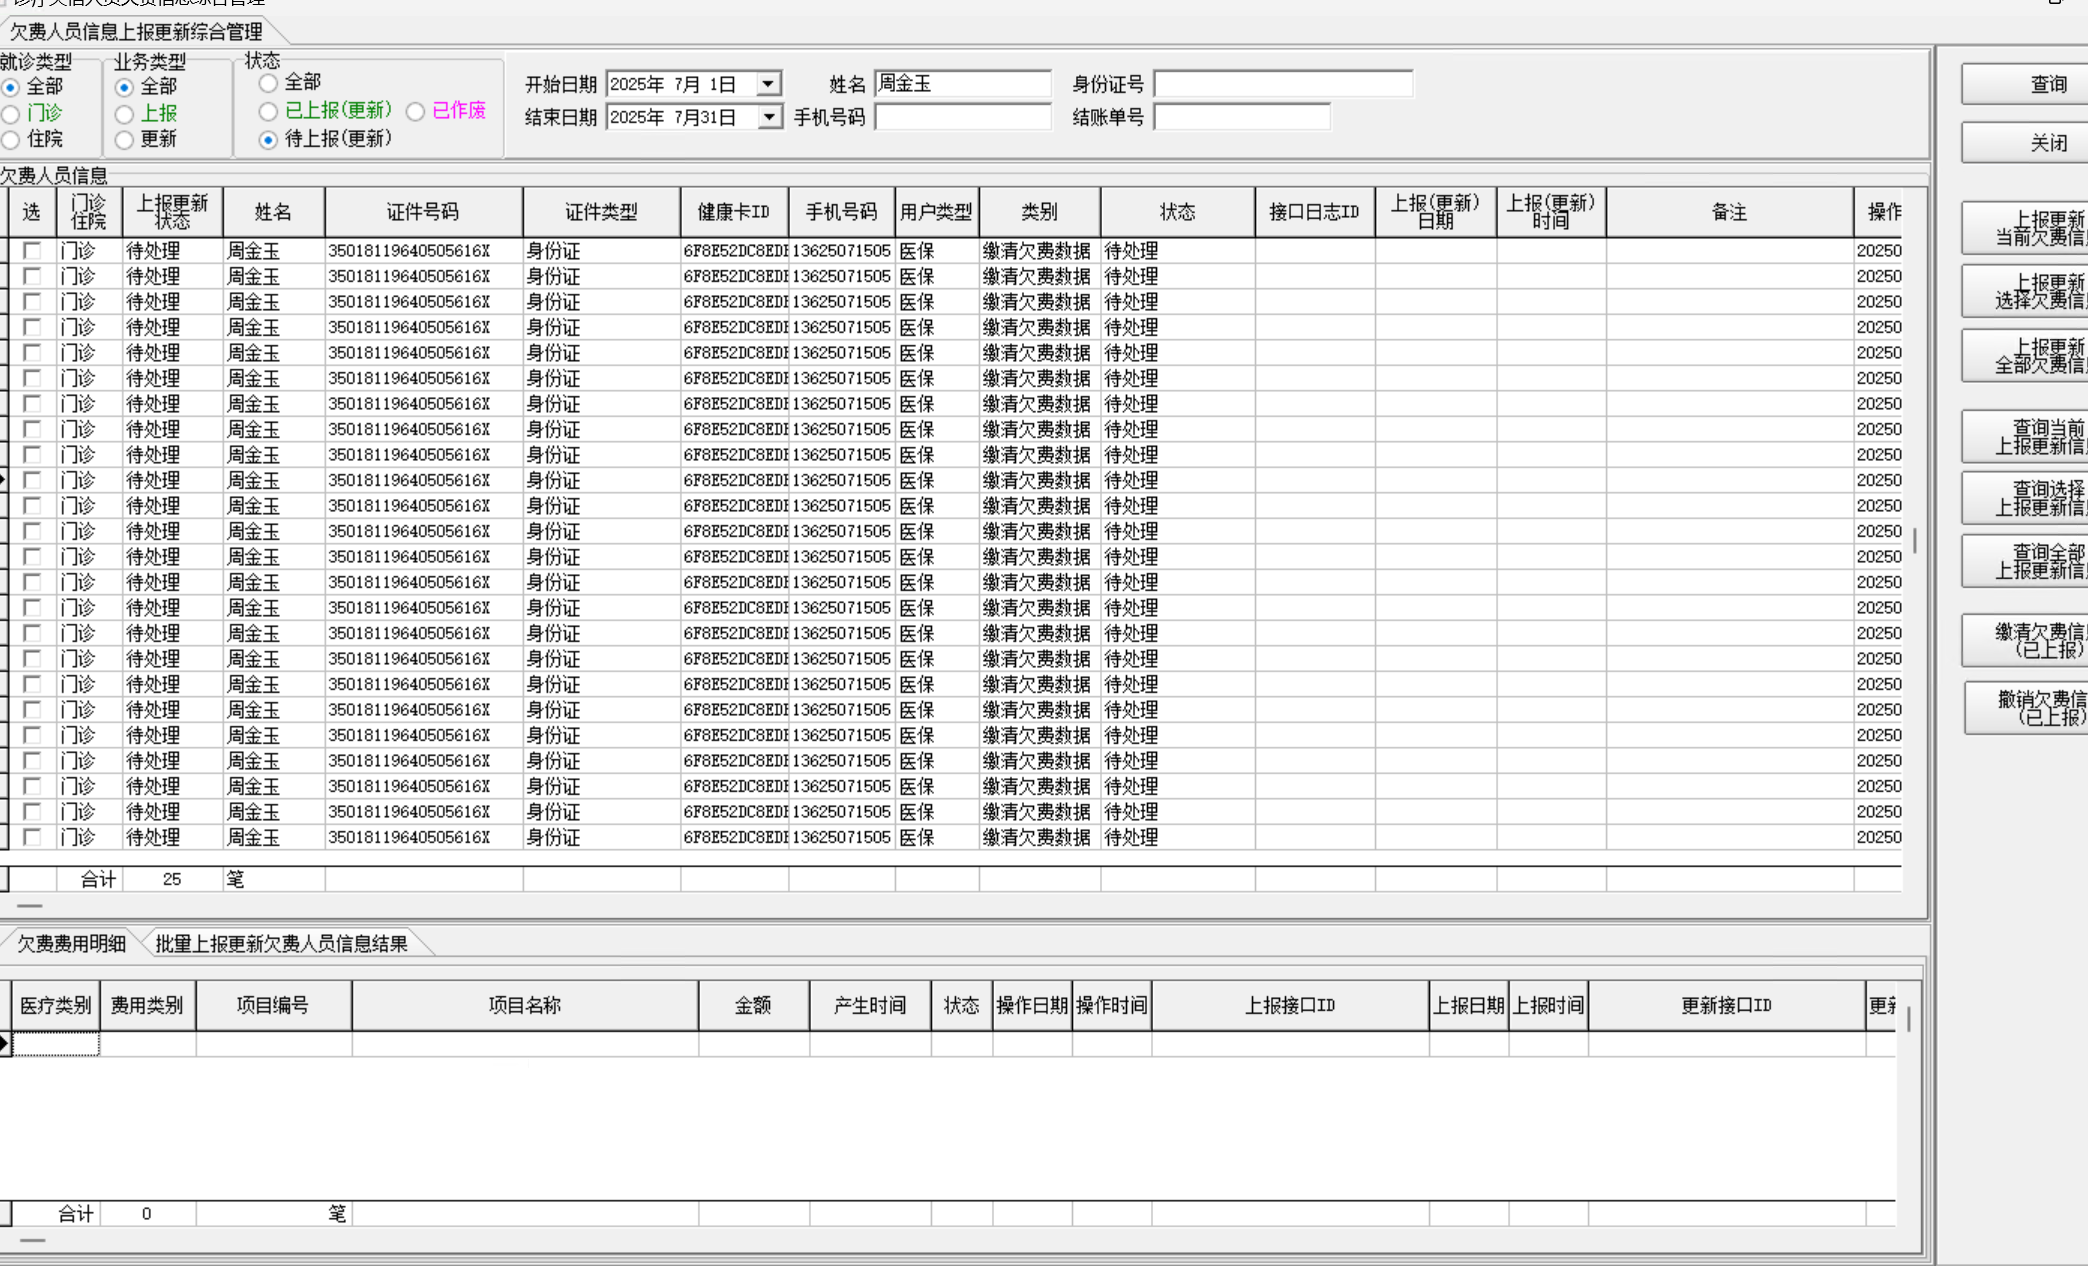This screenshot has height=1266, width=2088.
Task: Open the 结束日期 date dropdown arrow
Action: pos(768,117)
